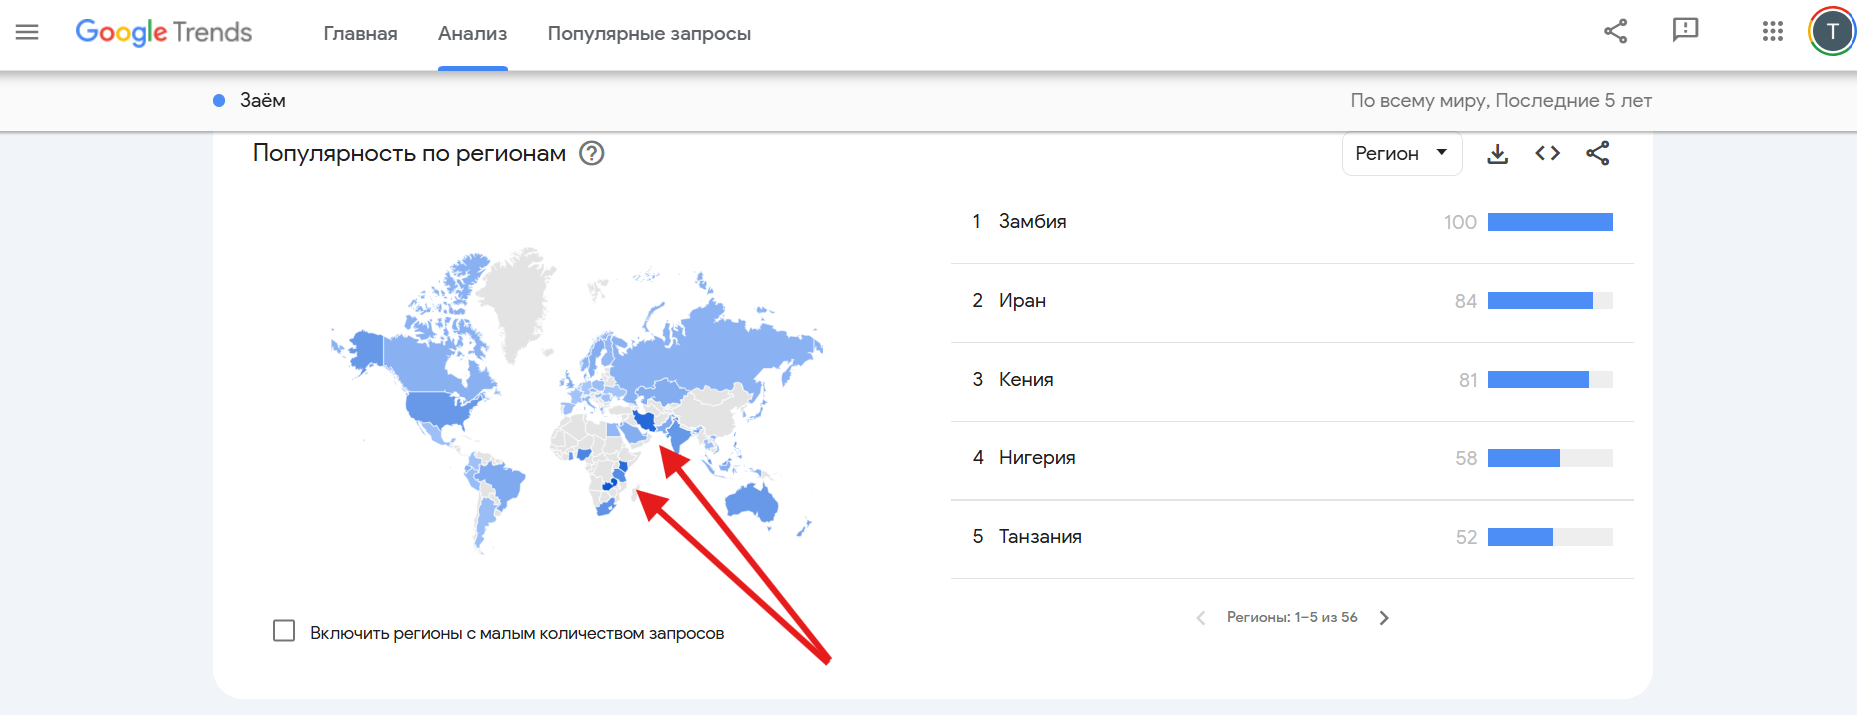This screenshot has width=1857, height=715.
Task: Enable including low search volume regions
Action: (x=284, y=631)
